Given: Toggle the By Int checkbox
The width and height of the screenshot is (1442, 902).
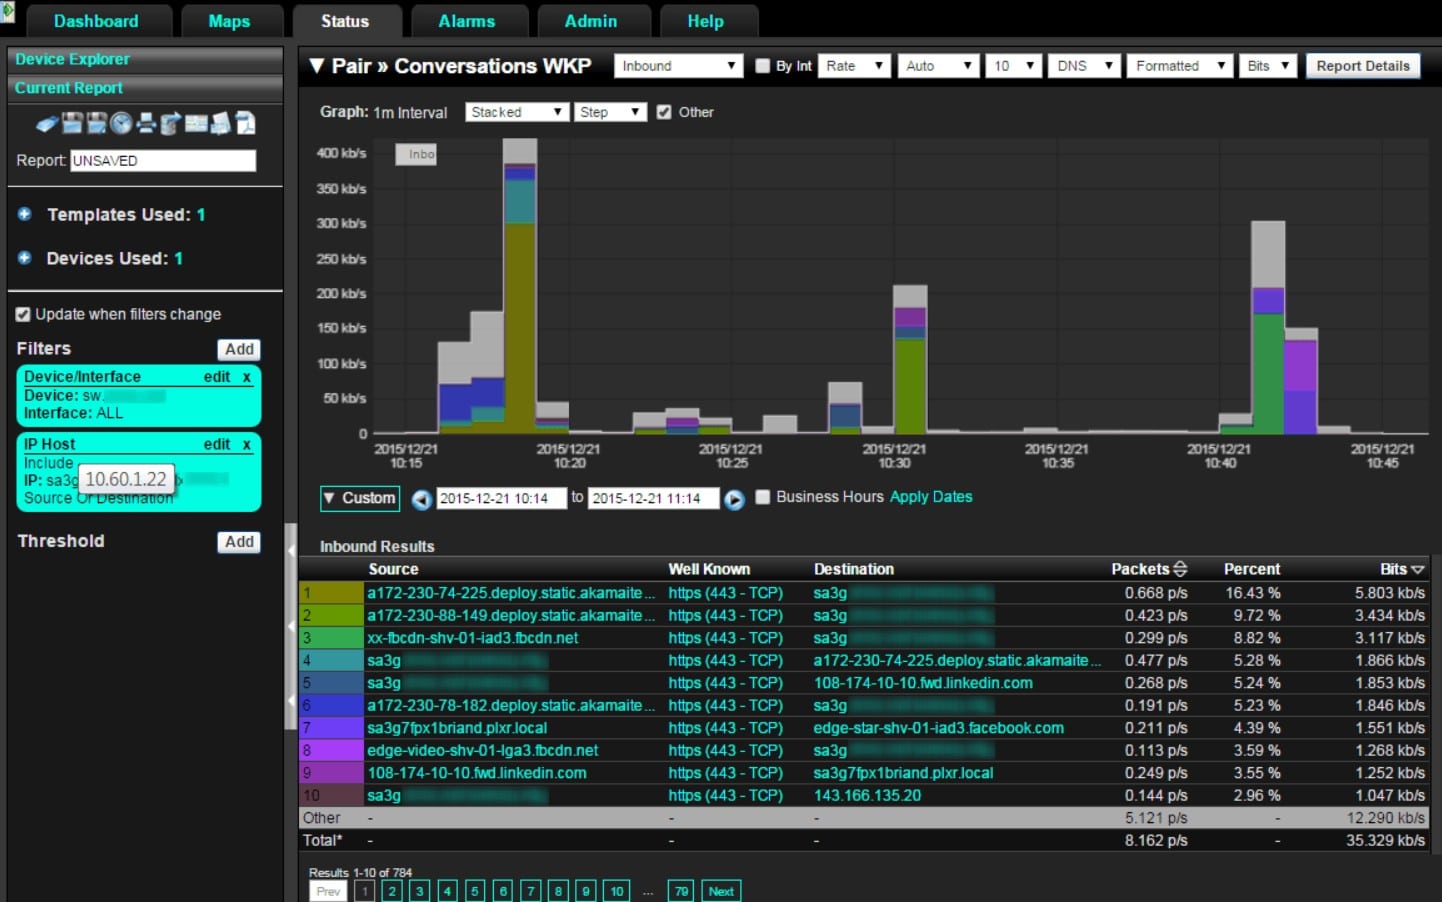Looking at the screenshot, I should tap(763, 66).
